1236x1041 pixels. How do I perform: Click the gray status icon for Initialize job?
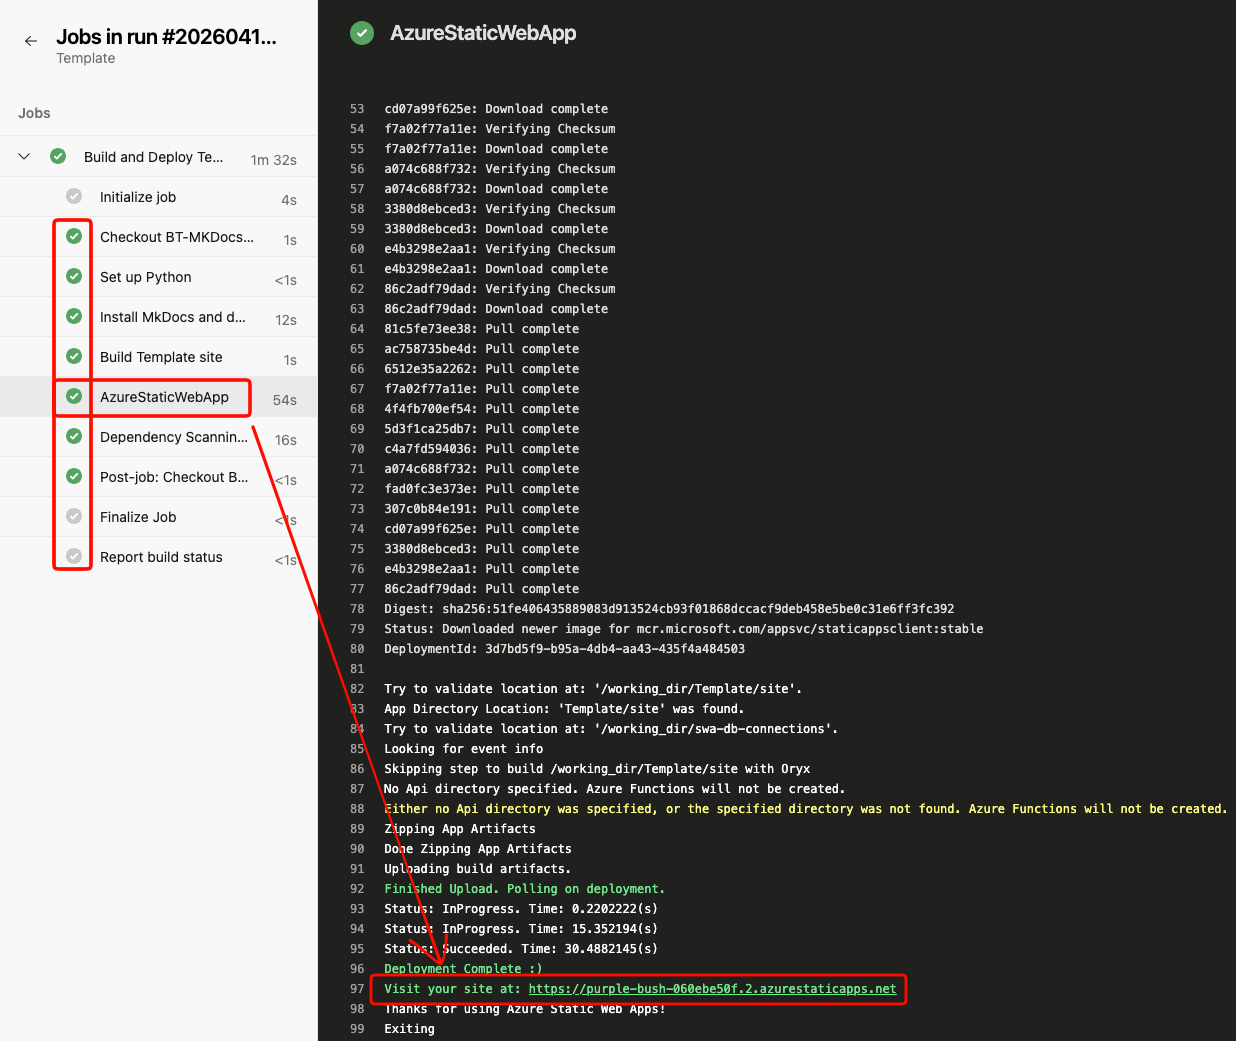pos(74,197)
